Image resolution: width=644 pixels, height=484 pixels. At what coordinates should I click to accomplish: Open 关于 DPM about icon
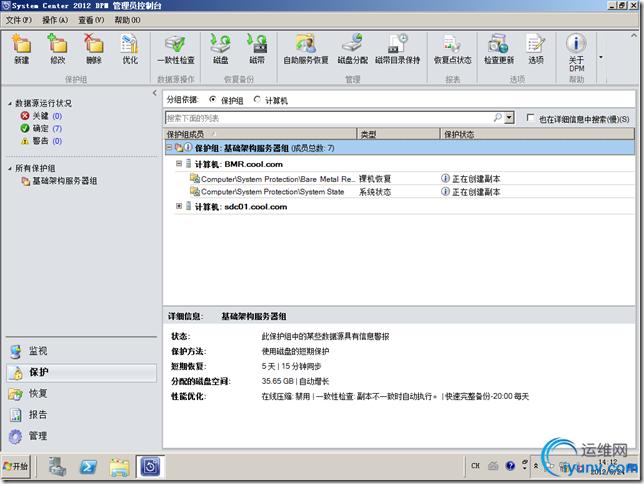click(576, 53)
